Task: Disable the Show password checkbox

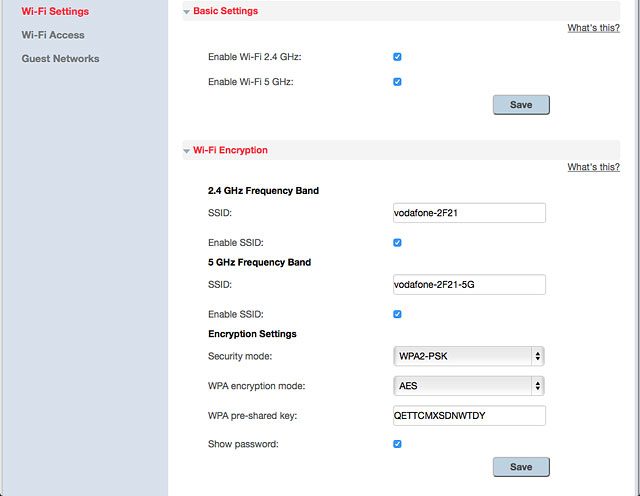Action: (x=397, y=444)
